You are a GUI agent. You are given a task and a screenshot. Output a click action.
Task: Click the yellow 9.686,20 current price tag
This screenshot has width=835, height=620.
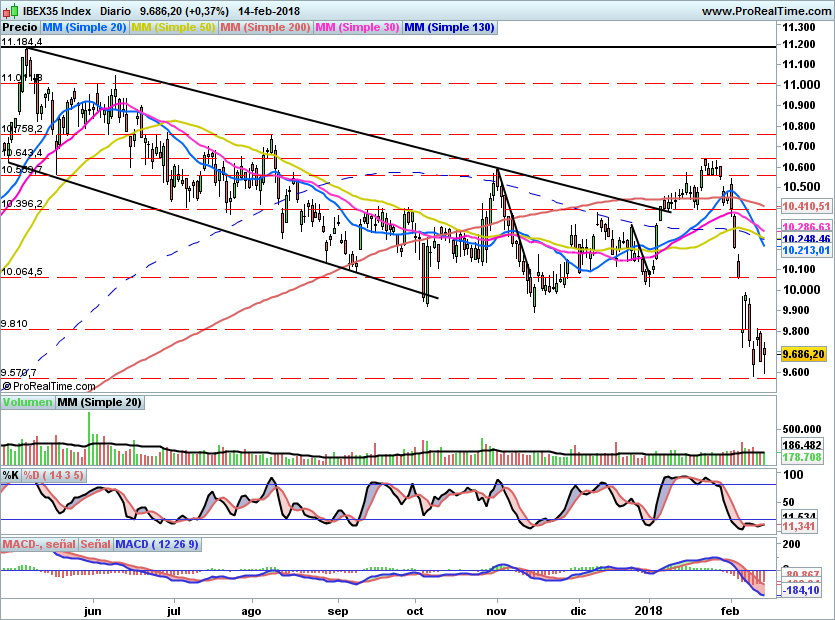(x=803, y=354)
